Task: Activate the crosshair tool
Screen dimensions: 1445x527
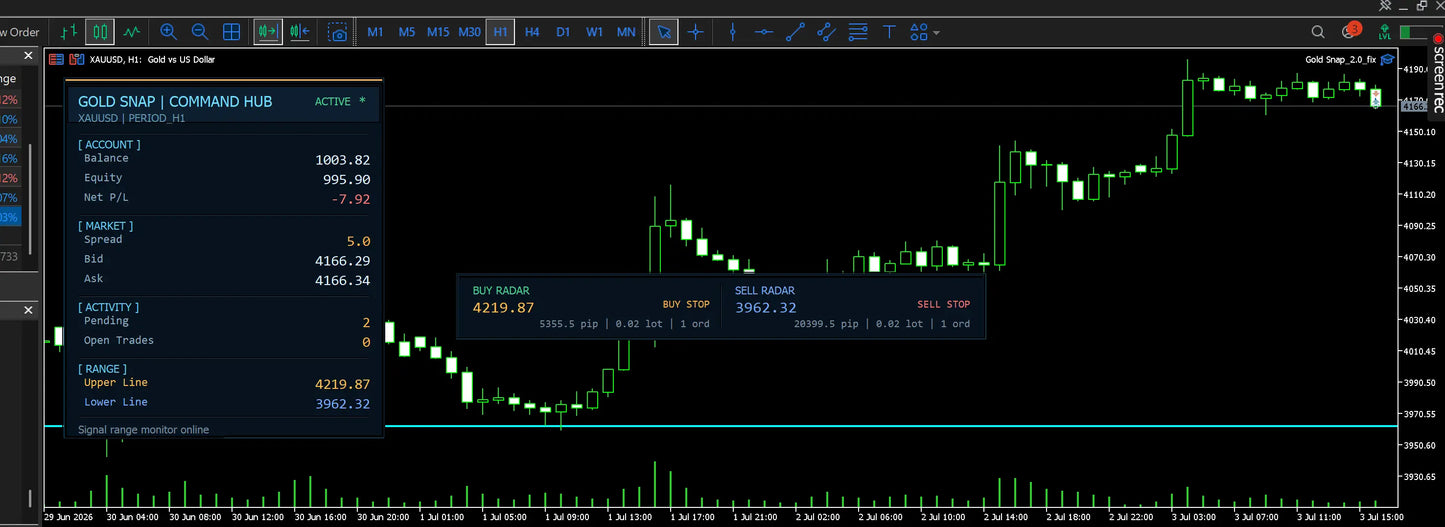Action: [695, 32]
